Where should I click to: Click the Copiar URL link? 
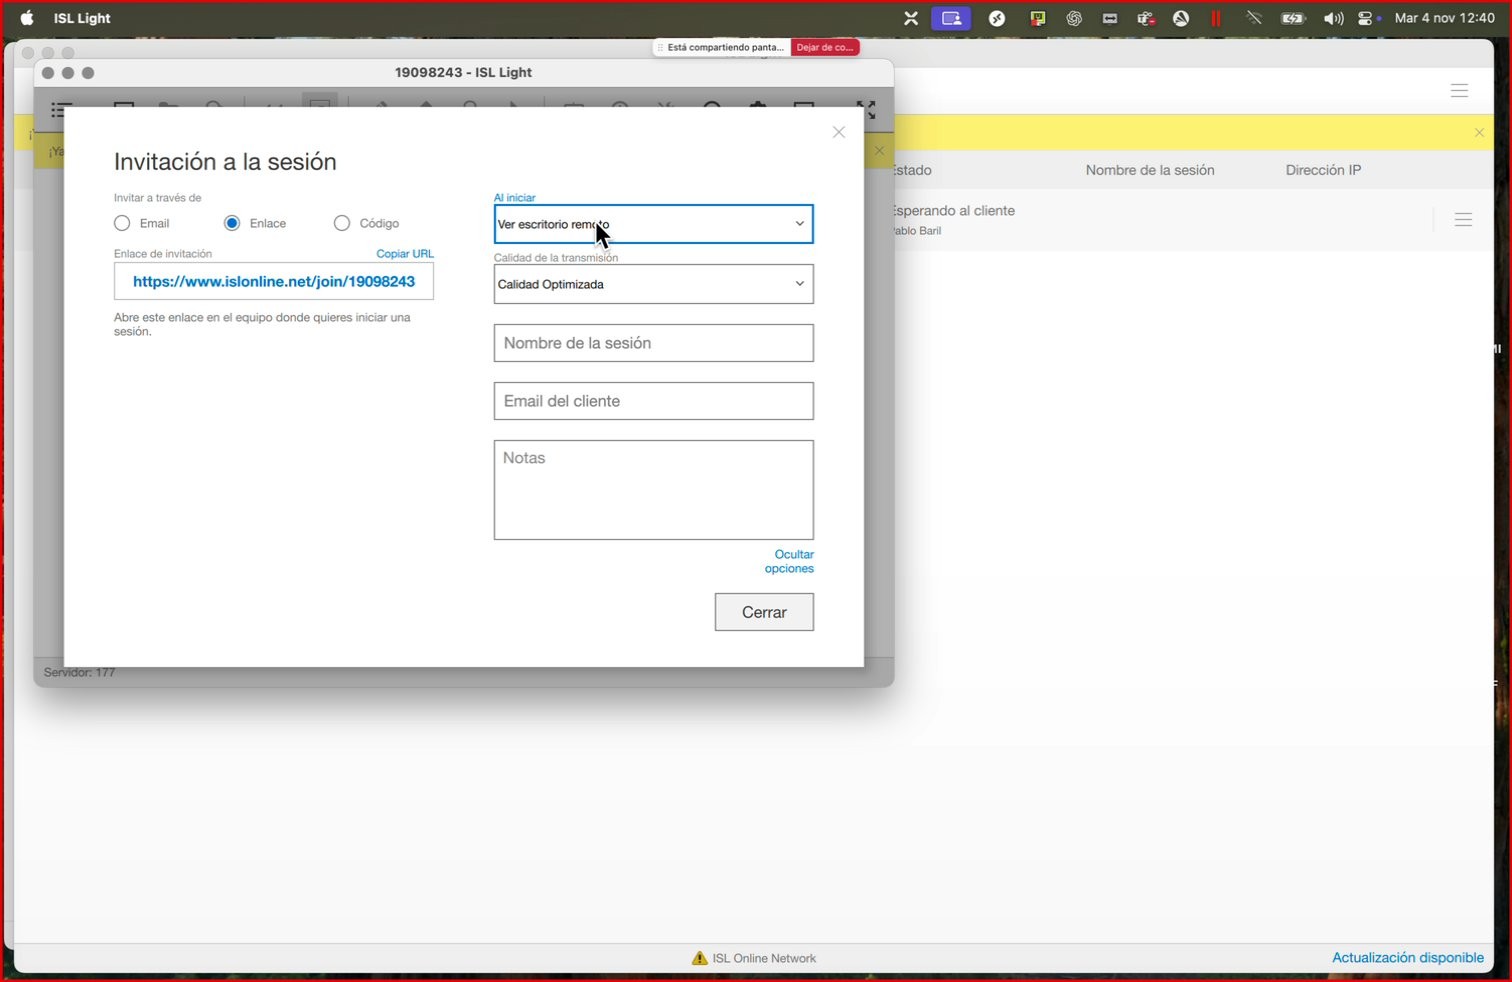tap(404, 253)
